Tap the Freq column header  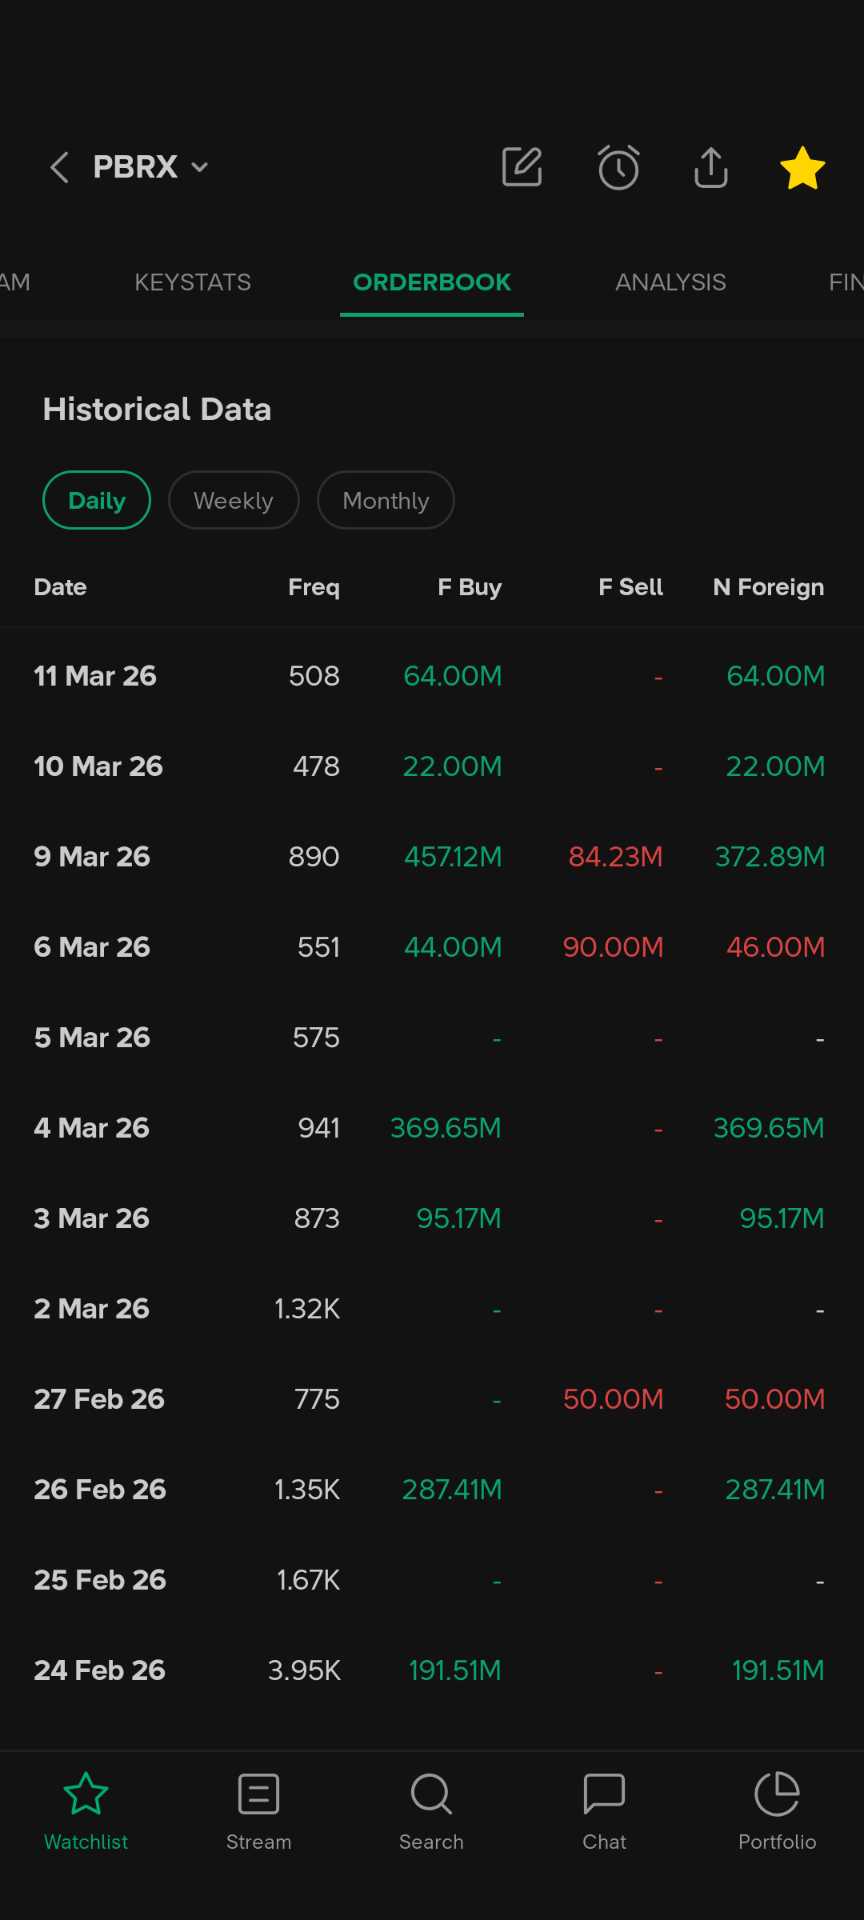pos(314,587)
